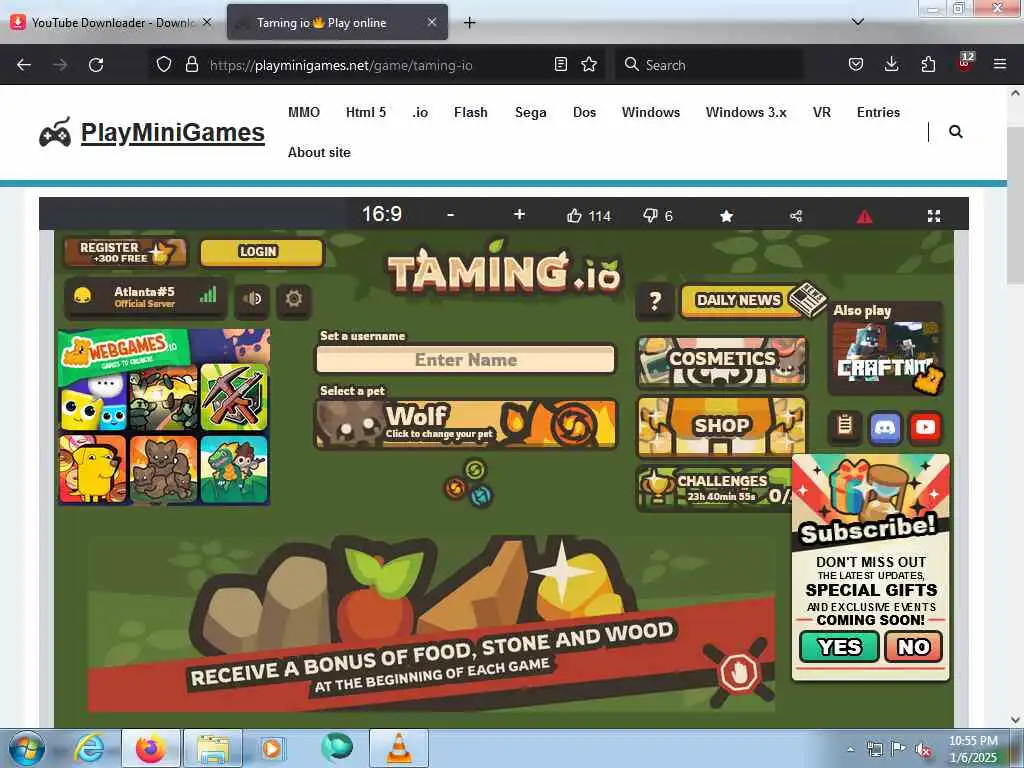Open the Firefox hamburger menu
The width and height of the screenshot is (1024, 768).
point(999,64)
